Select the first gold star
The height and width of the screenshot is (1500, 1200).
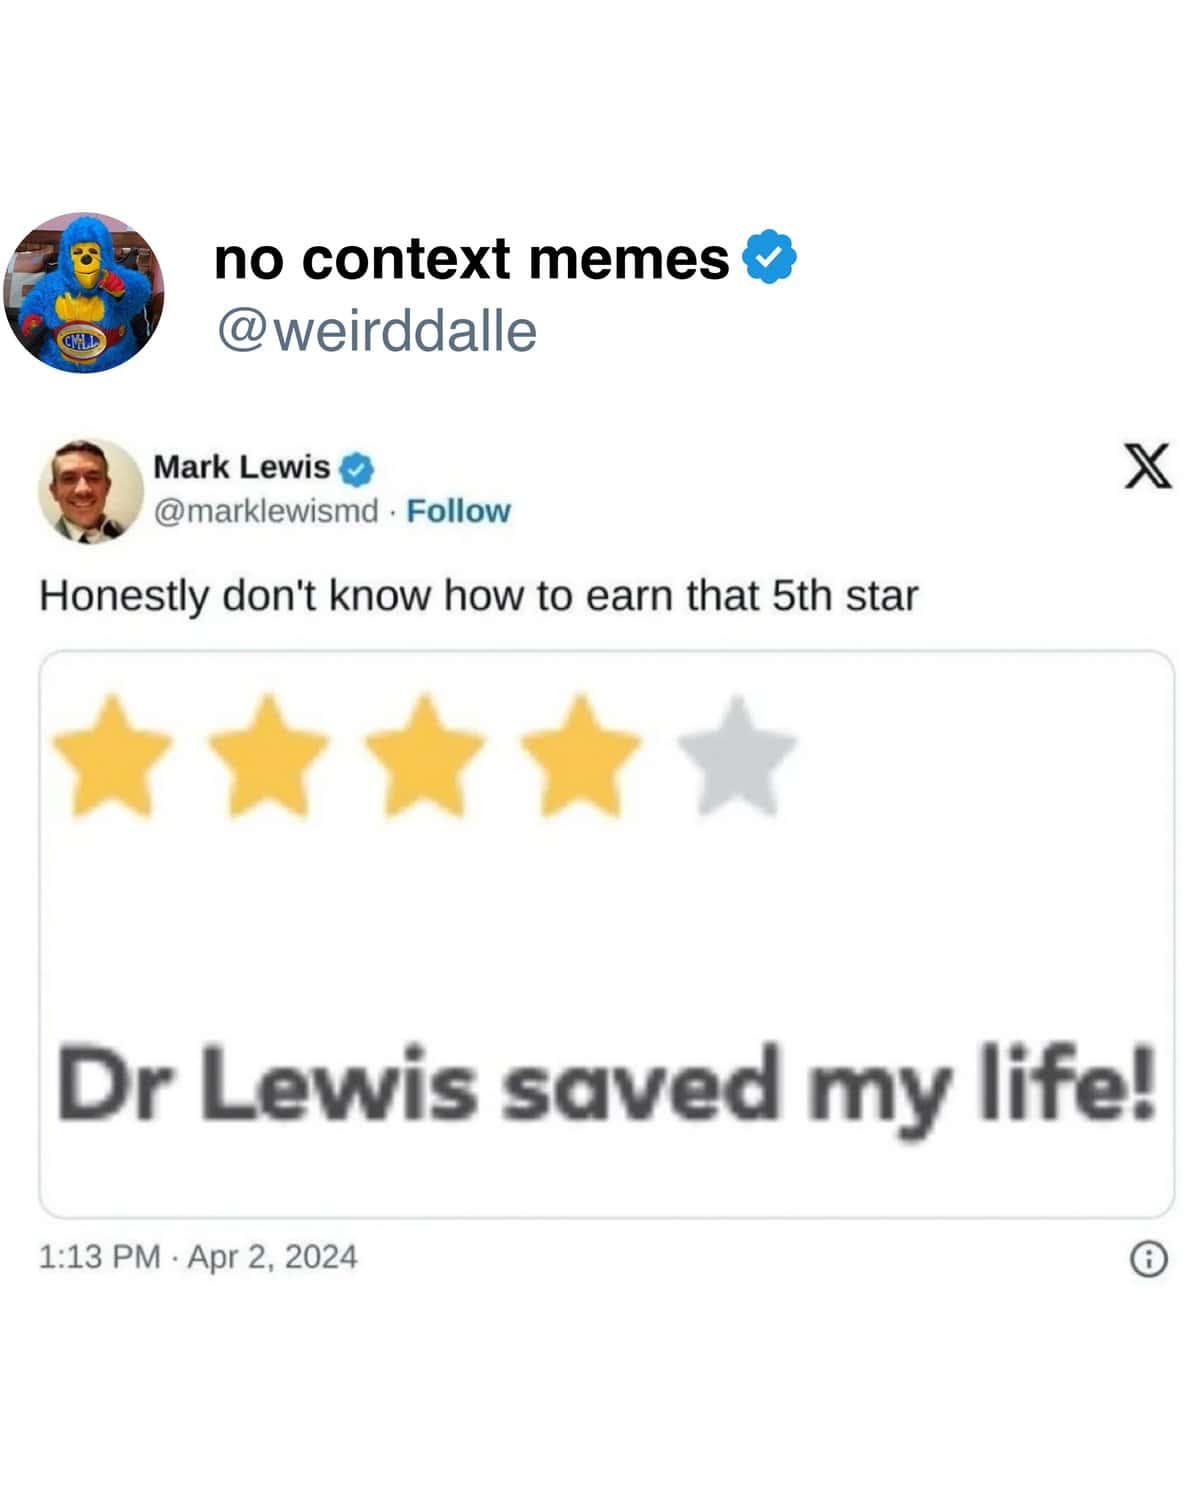(x=112, y=755)
